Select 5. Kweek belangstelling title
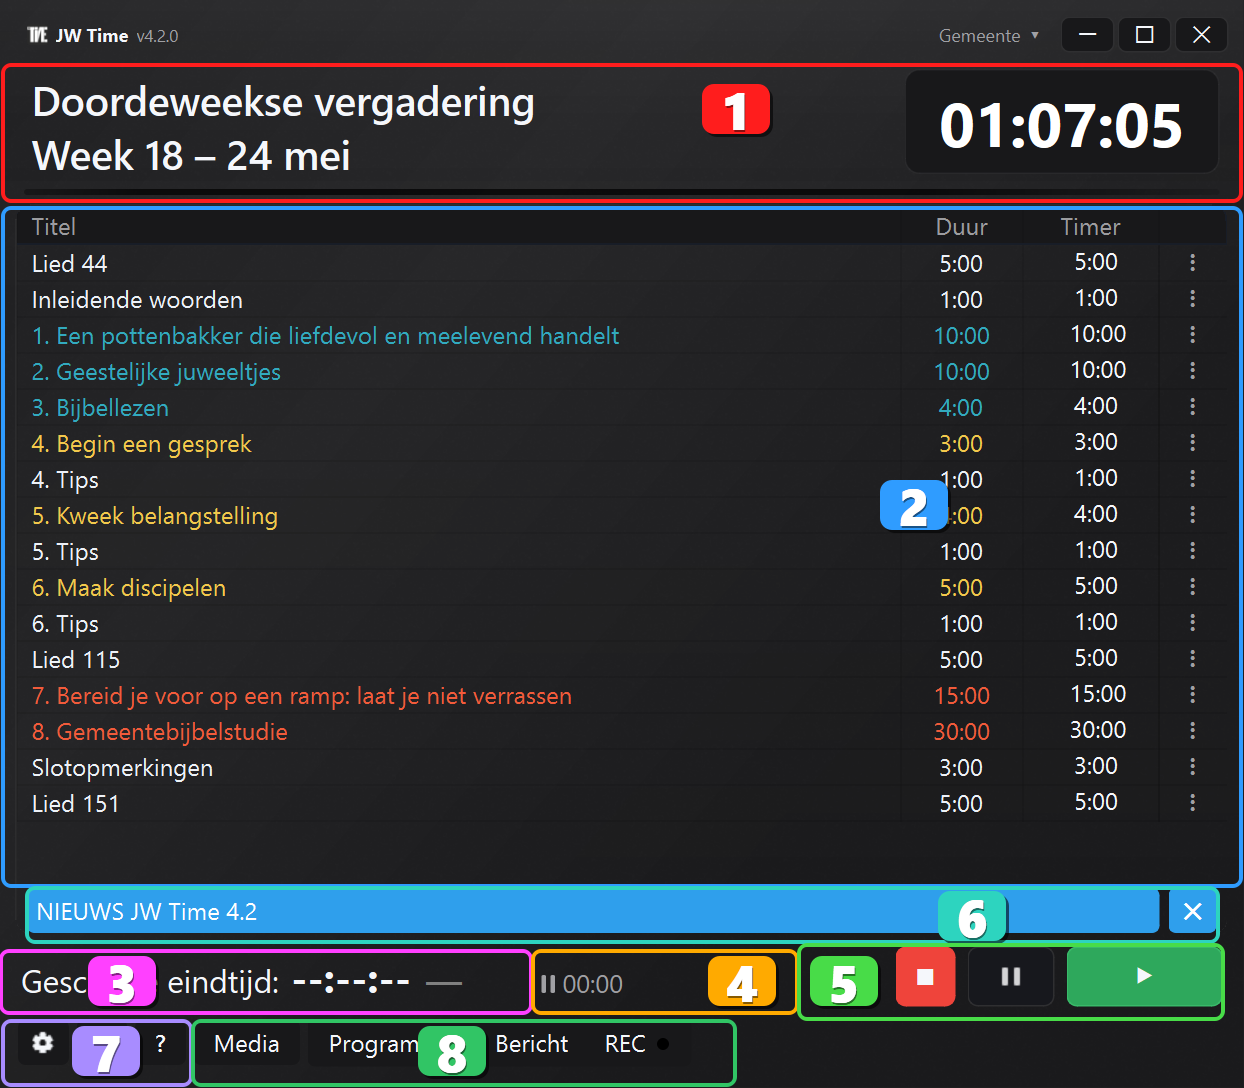 pyautogui.click(x=155, y=516)
